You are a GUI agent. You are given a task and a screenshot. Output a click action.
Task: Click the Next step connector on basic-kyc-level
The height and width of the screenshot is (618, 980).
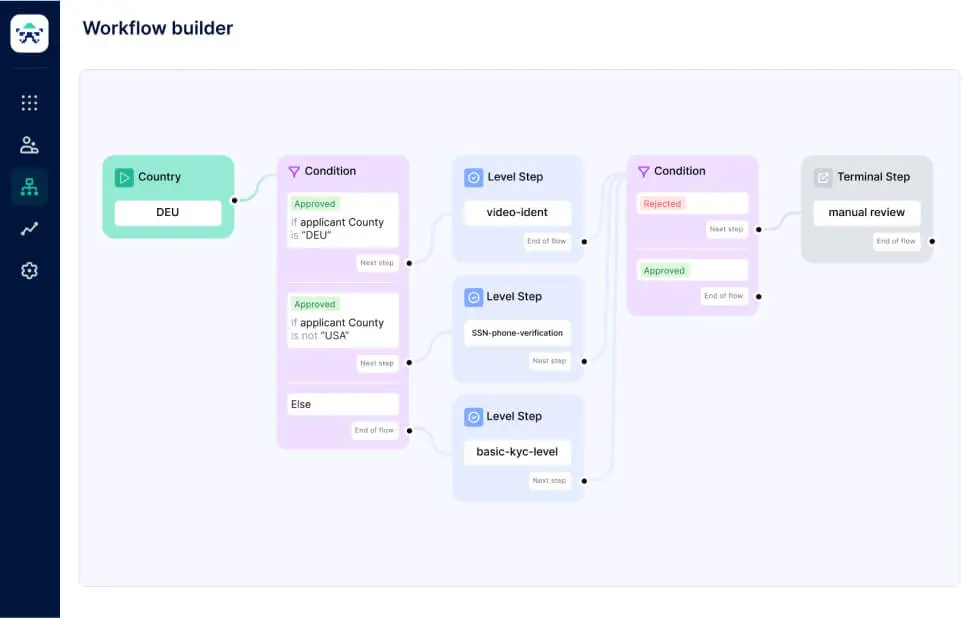(x=549, y=480)
